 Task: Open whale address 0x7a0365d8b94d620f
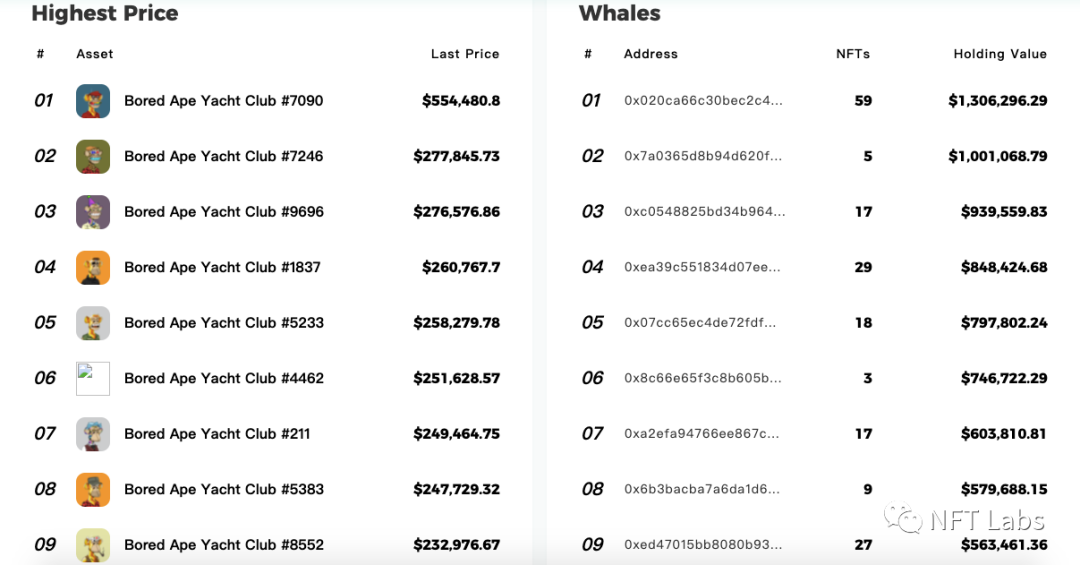(x=703, y=156)
